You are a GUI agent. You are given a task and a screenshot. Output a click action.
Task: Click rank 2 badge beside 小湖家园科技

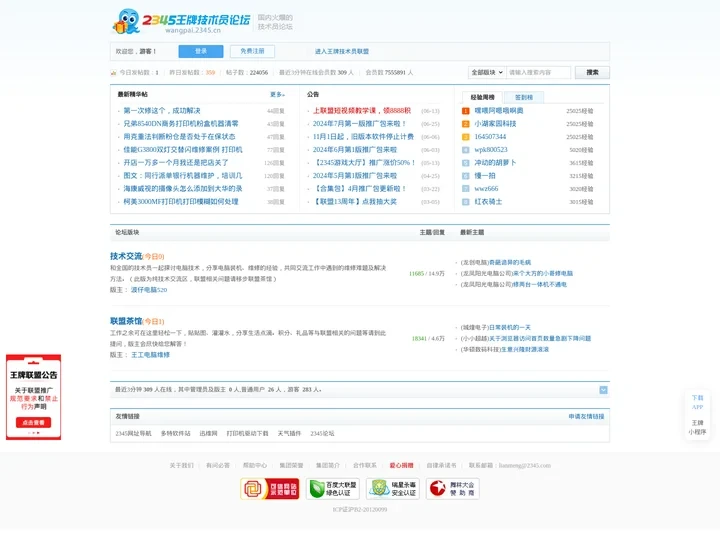coord(465,124)
